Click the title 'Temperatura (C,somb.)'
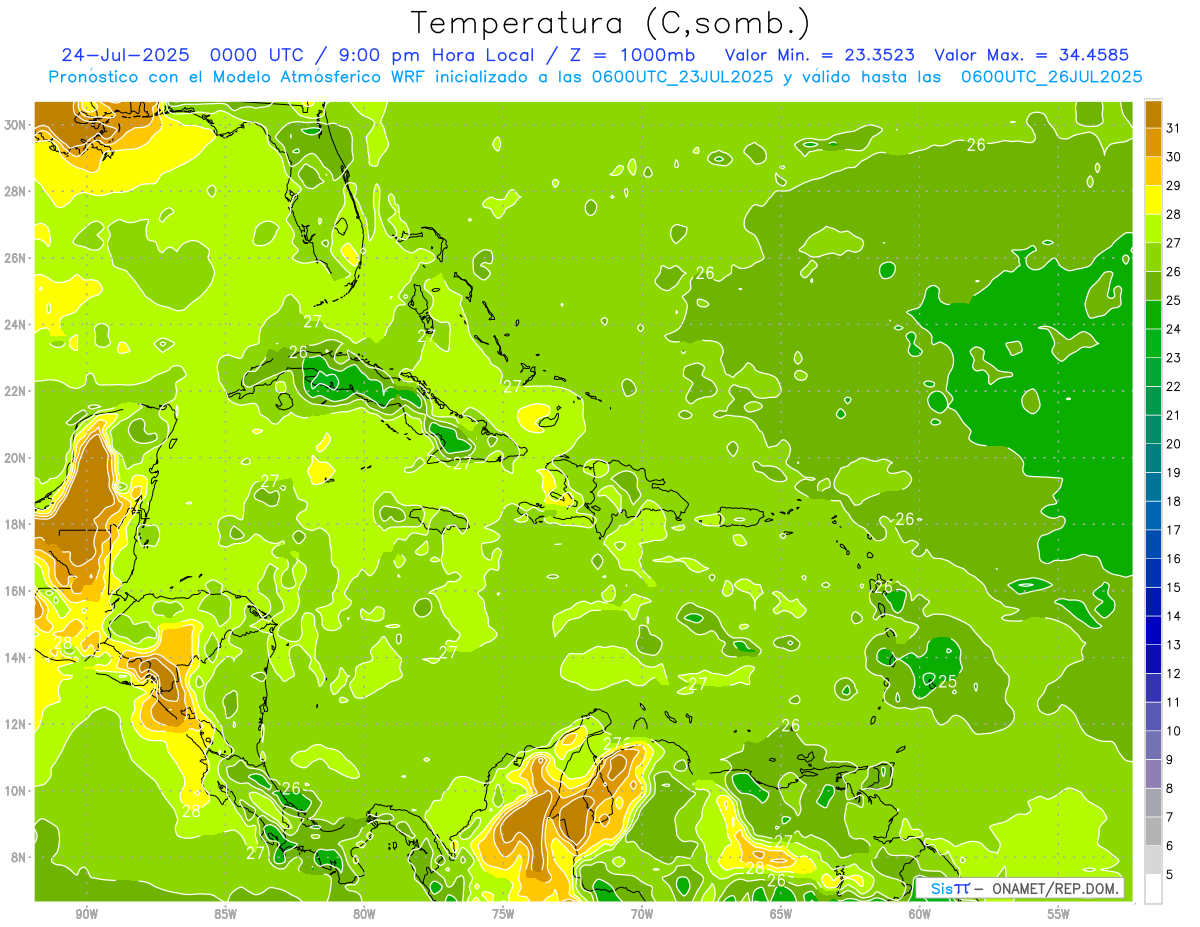Screen dimensions: 1200x927 (611, 23)
